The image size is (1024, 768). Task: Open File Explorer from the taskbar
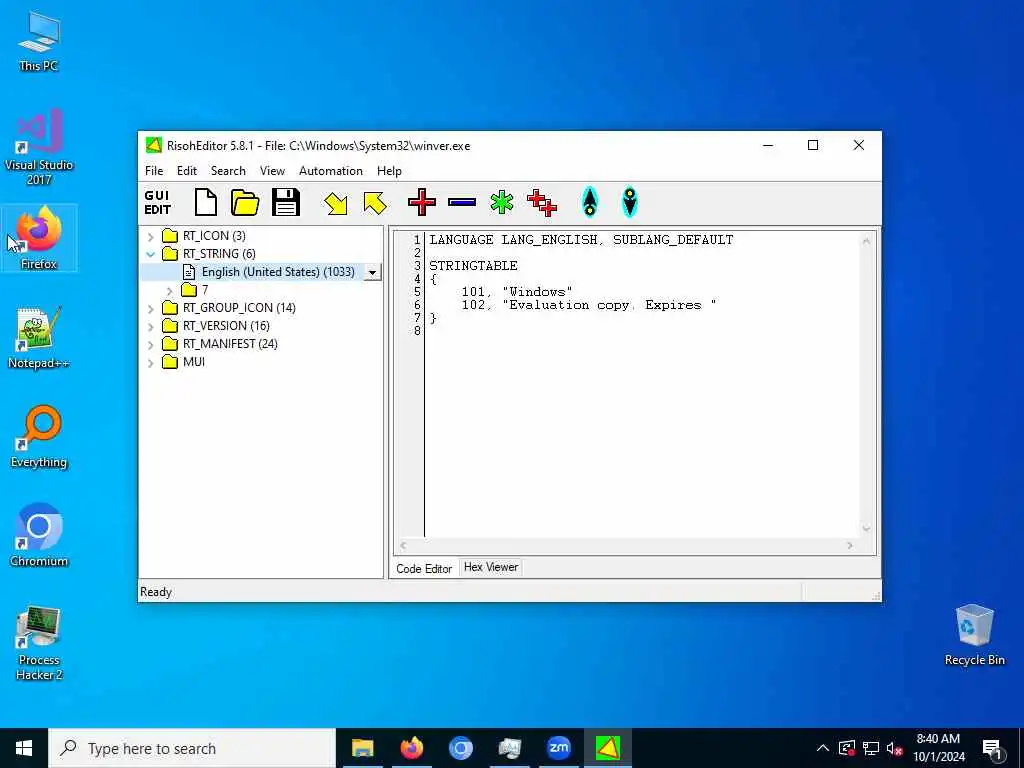coord(362,748)
